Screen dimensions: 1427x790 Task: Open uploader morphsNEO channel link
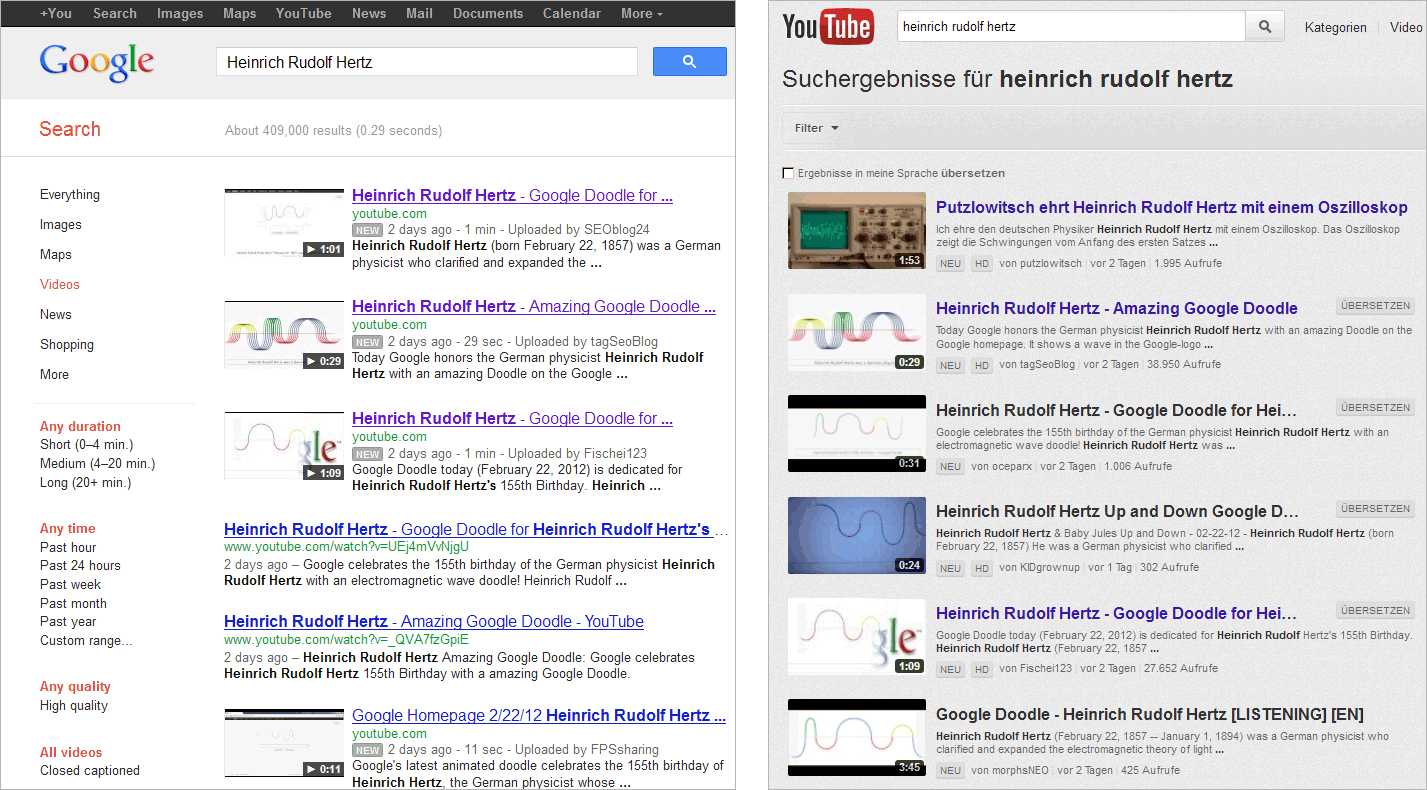pyautogui.click(x=1019, y=771)
